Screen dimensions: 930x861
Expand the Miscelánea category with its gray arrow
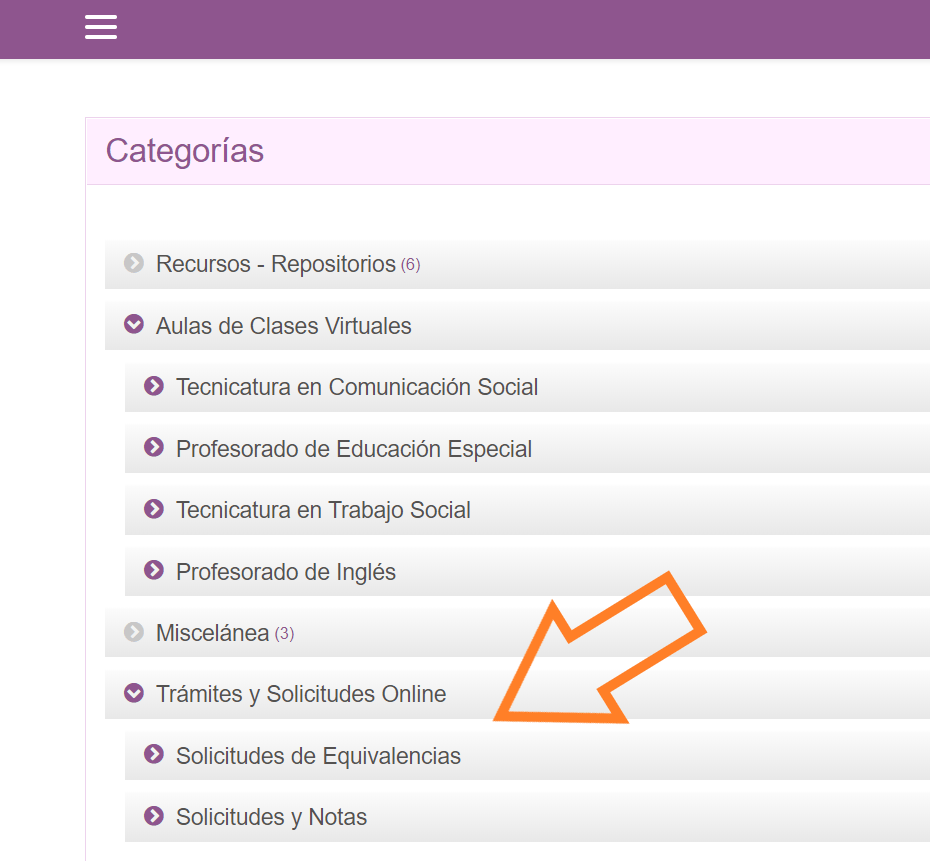[134, 632]
